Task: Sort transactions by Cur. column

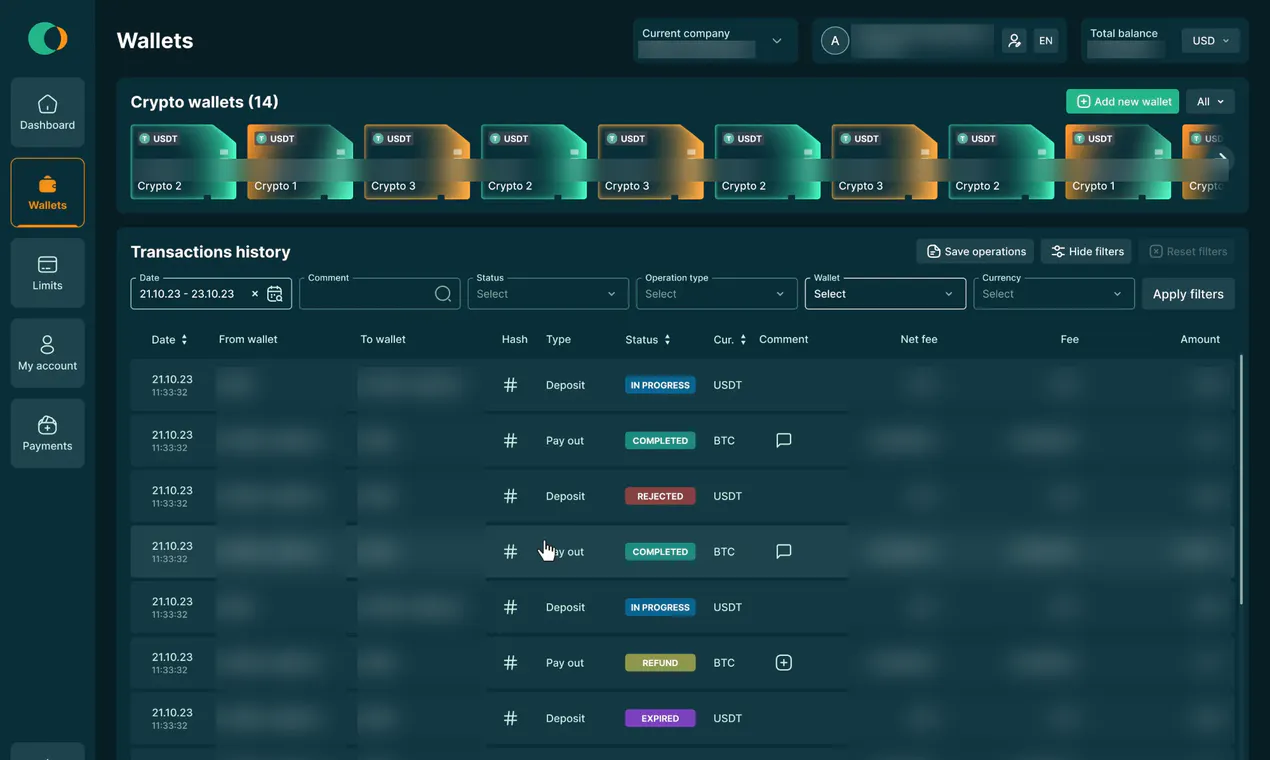Action: [730, 340]
